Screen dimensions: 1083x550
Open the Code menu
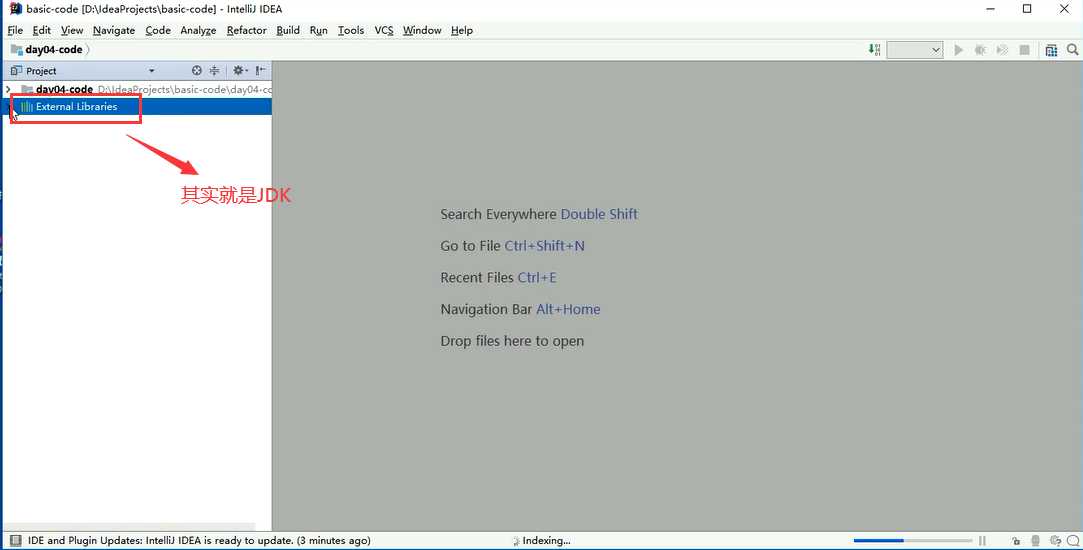[158, 30]
